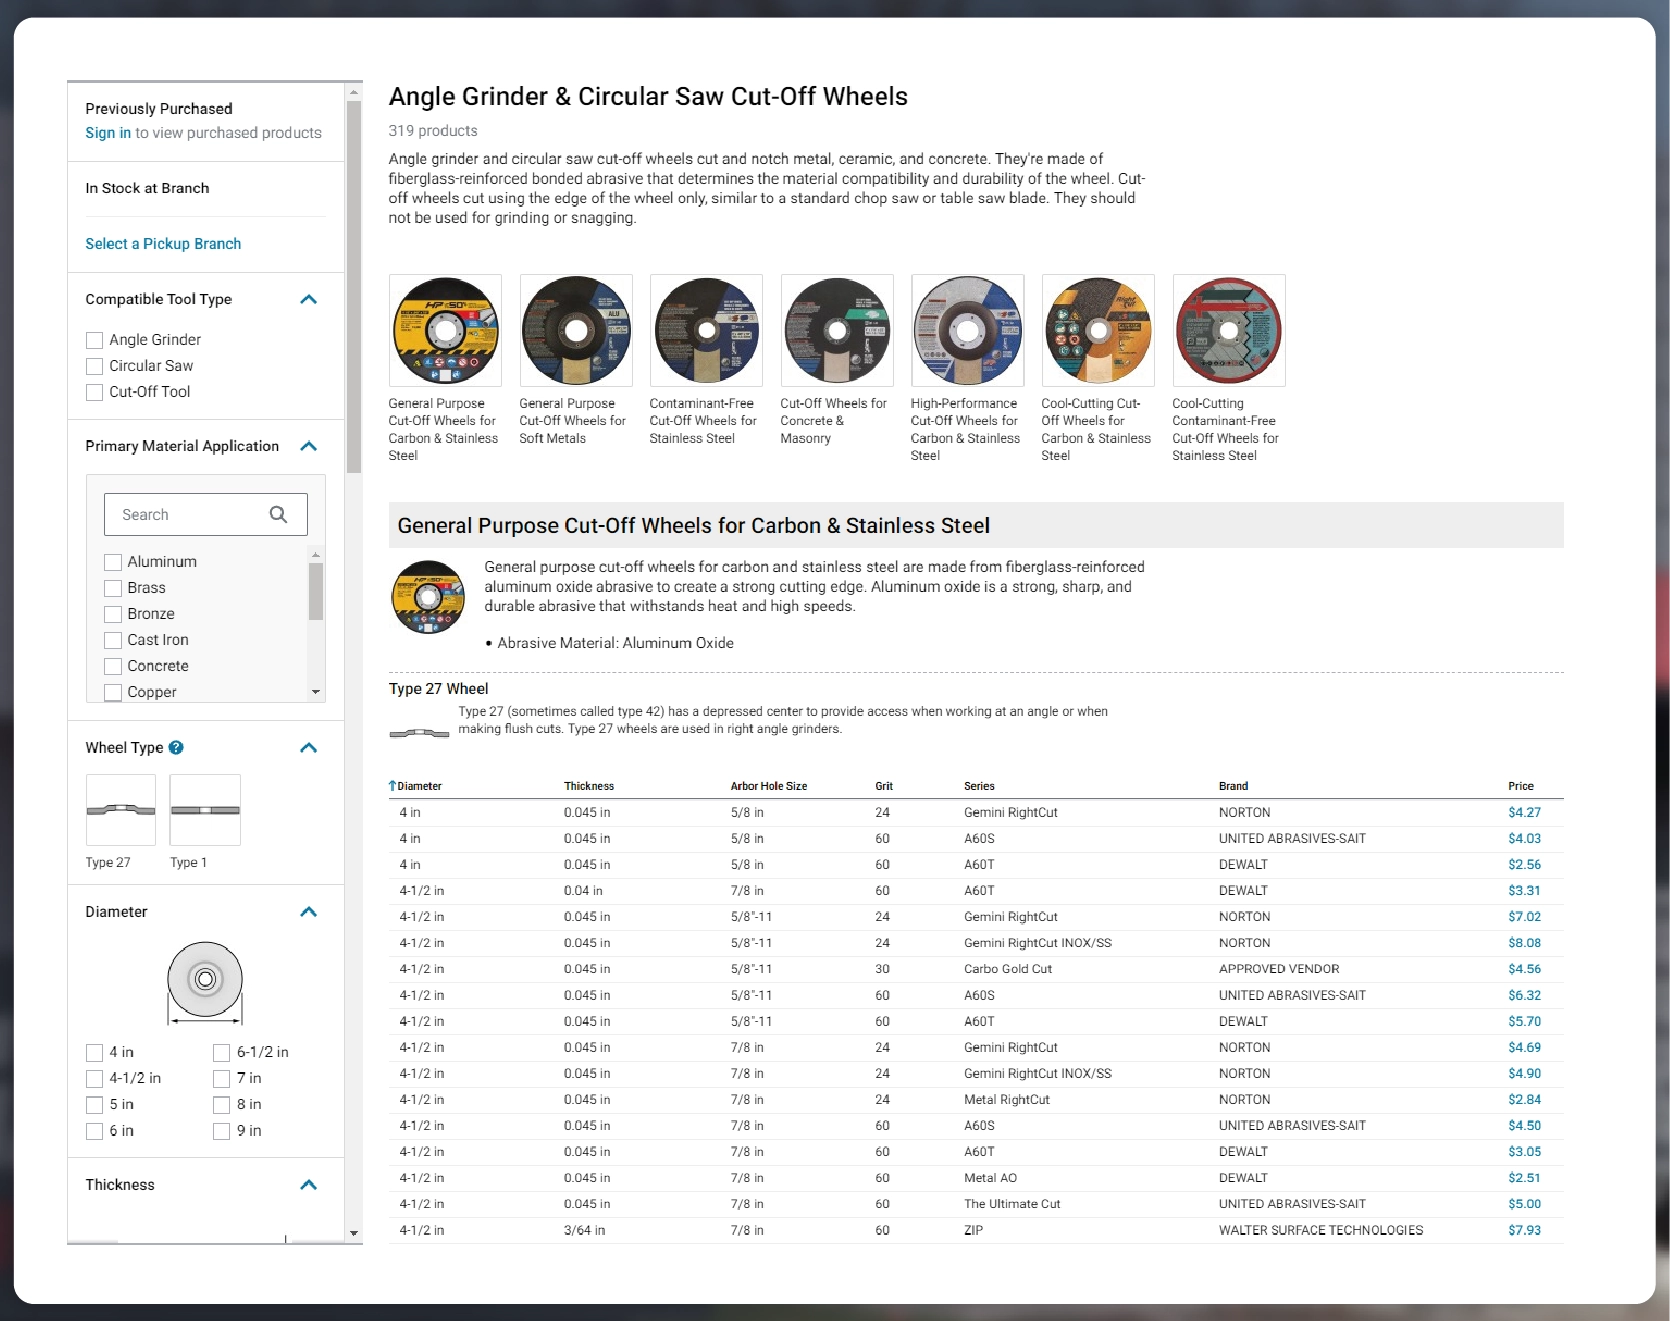1670x1321 pixels.
Task: Click material list scroll-down arrow
Action: [316, 692]
